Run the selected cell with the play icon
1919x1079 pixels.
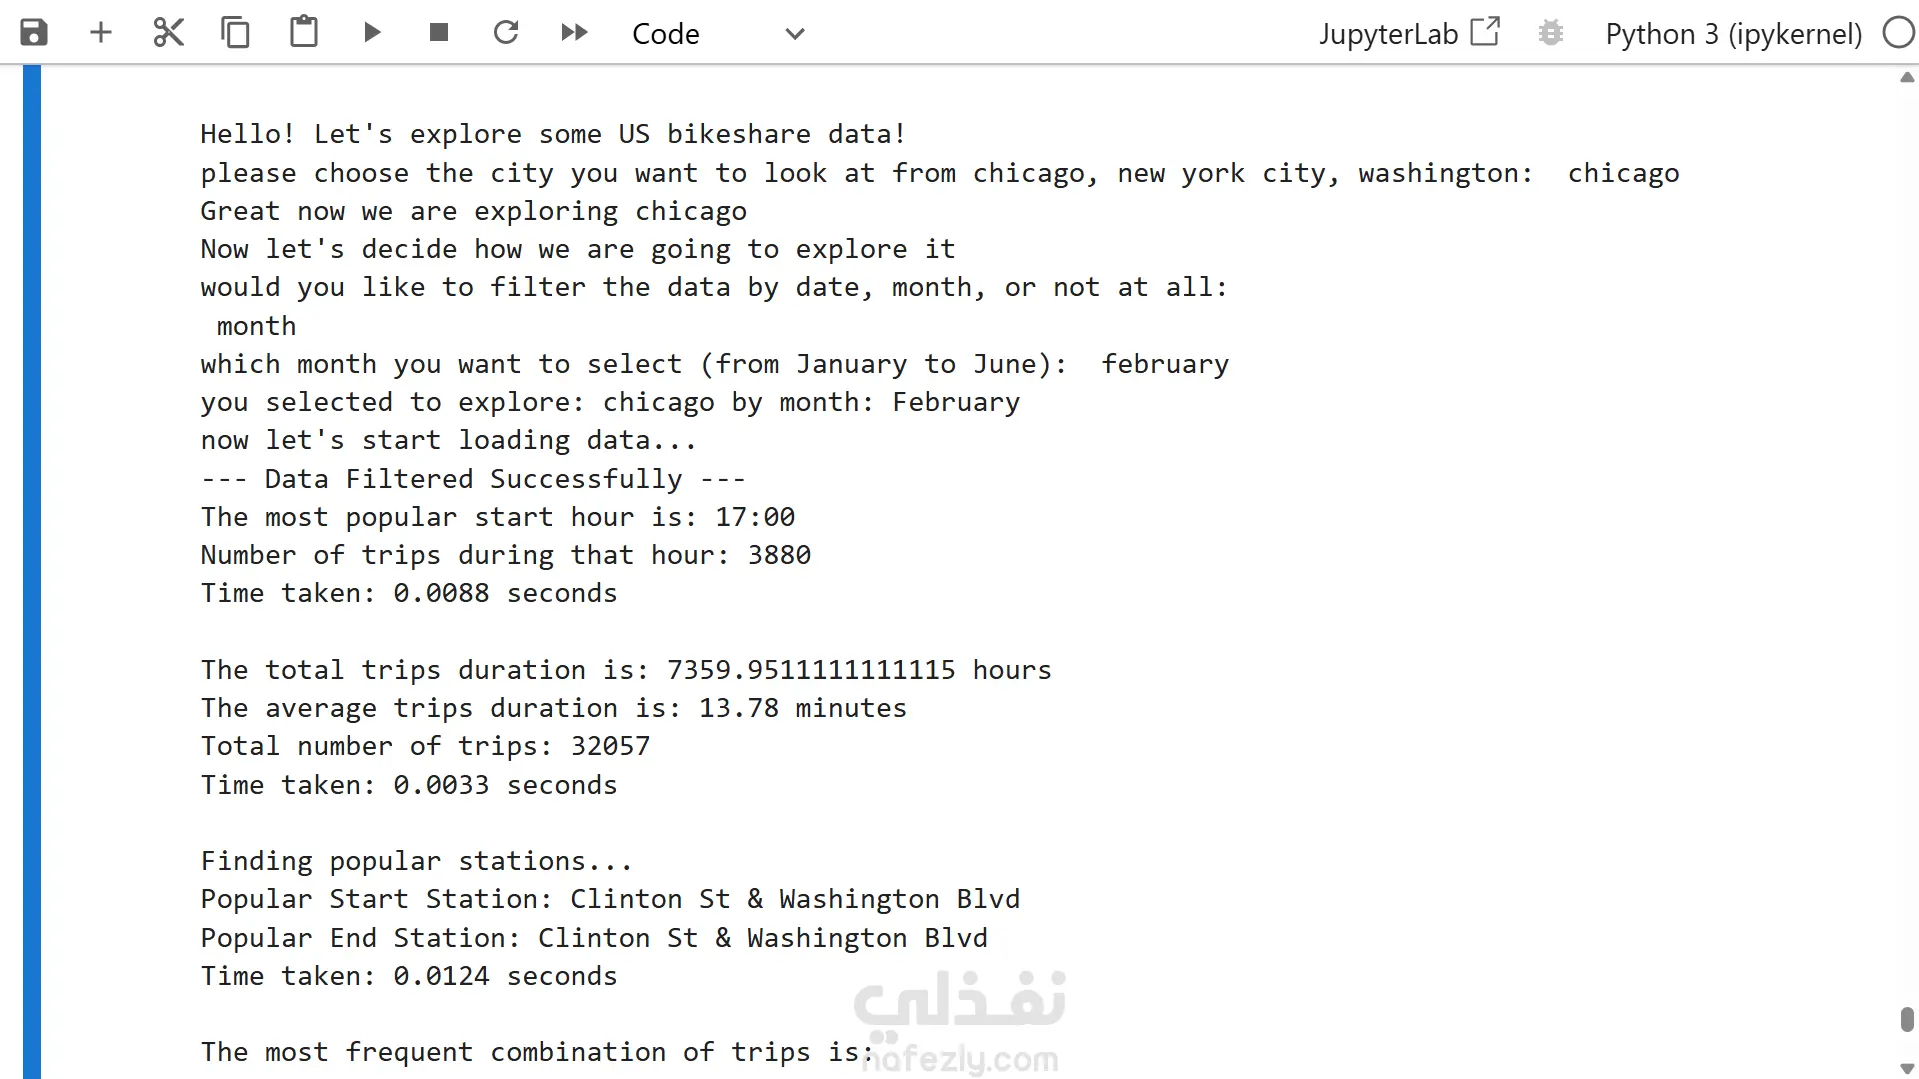pyautogui.click(x=372, y=33)
